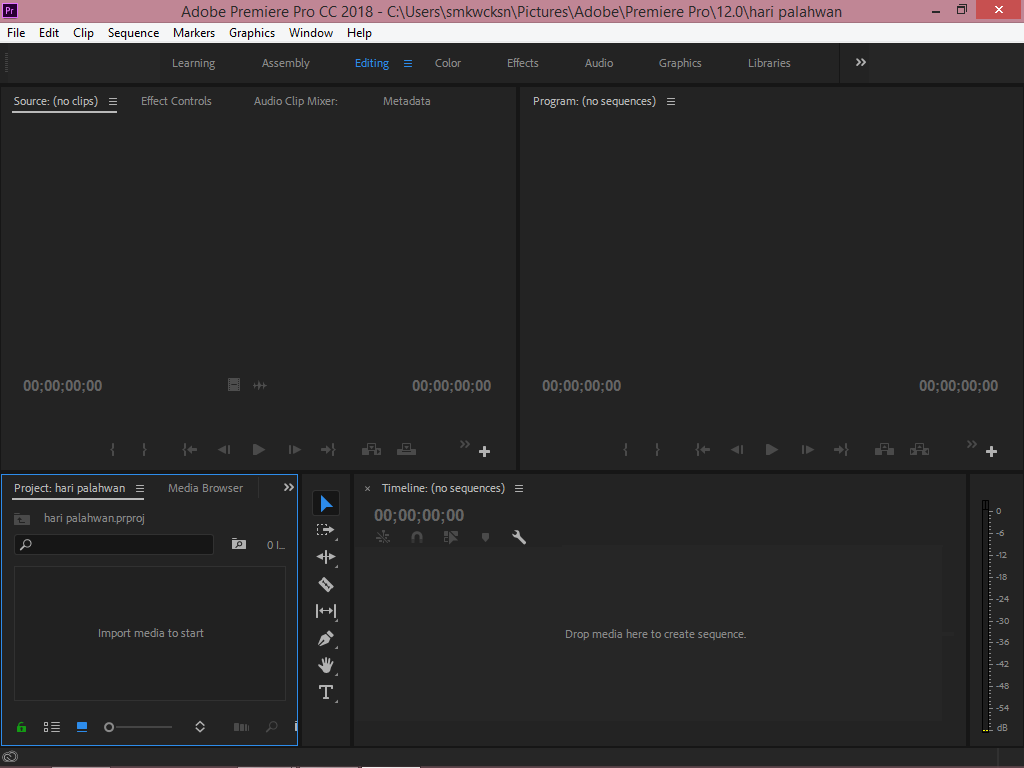This screenshot has width=1024, height=768.
Task: Click Insert button in Source monitor
Action: click(371, 449)
